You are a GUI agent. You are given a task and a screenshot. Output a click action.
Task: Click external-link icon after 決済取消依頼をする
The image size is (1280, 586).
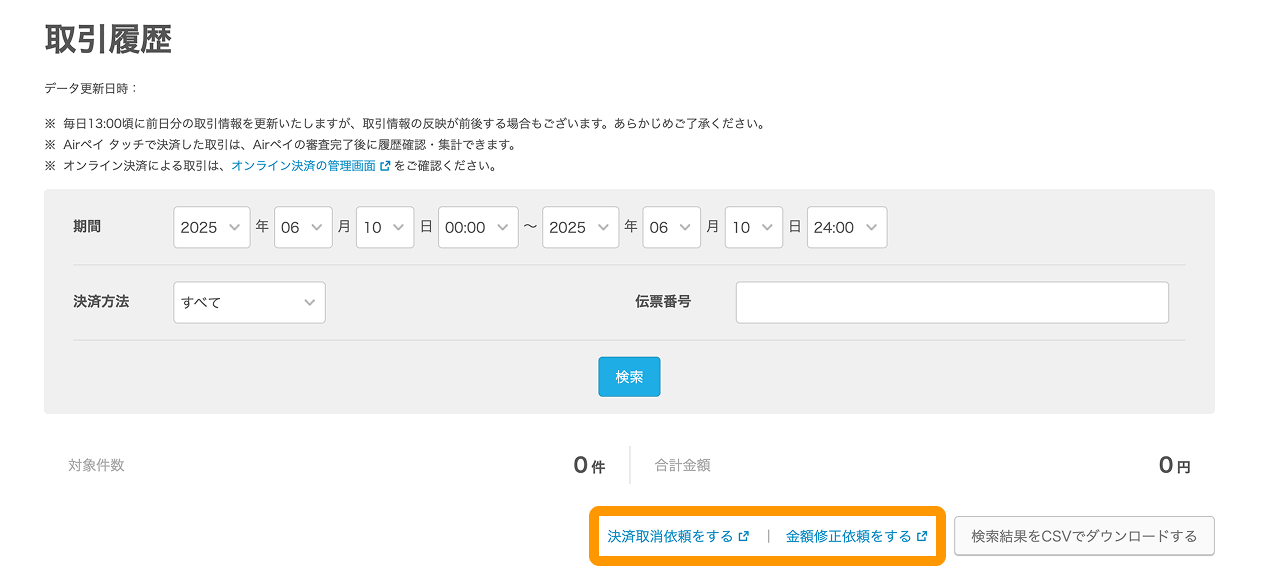(x=743, y=536)
